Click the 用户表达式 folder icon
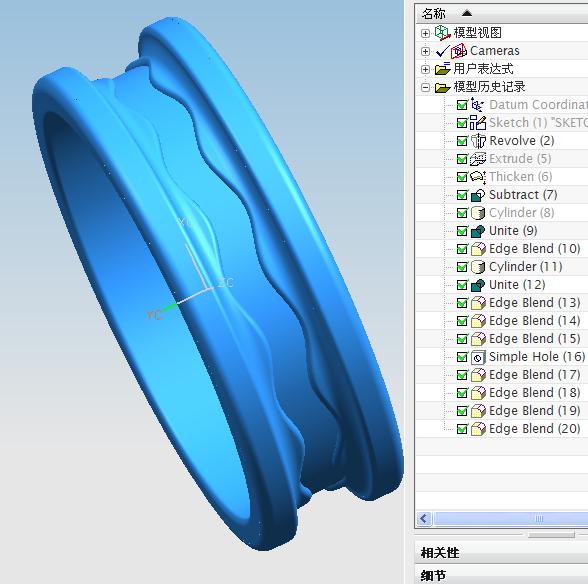The height and width of the screenshot is (584, 588). (x=442, y=69)
